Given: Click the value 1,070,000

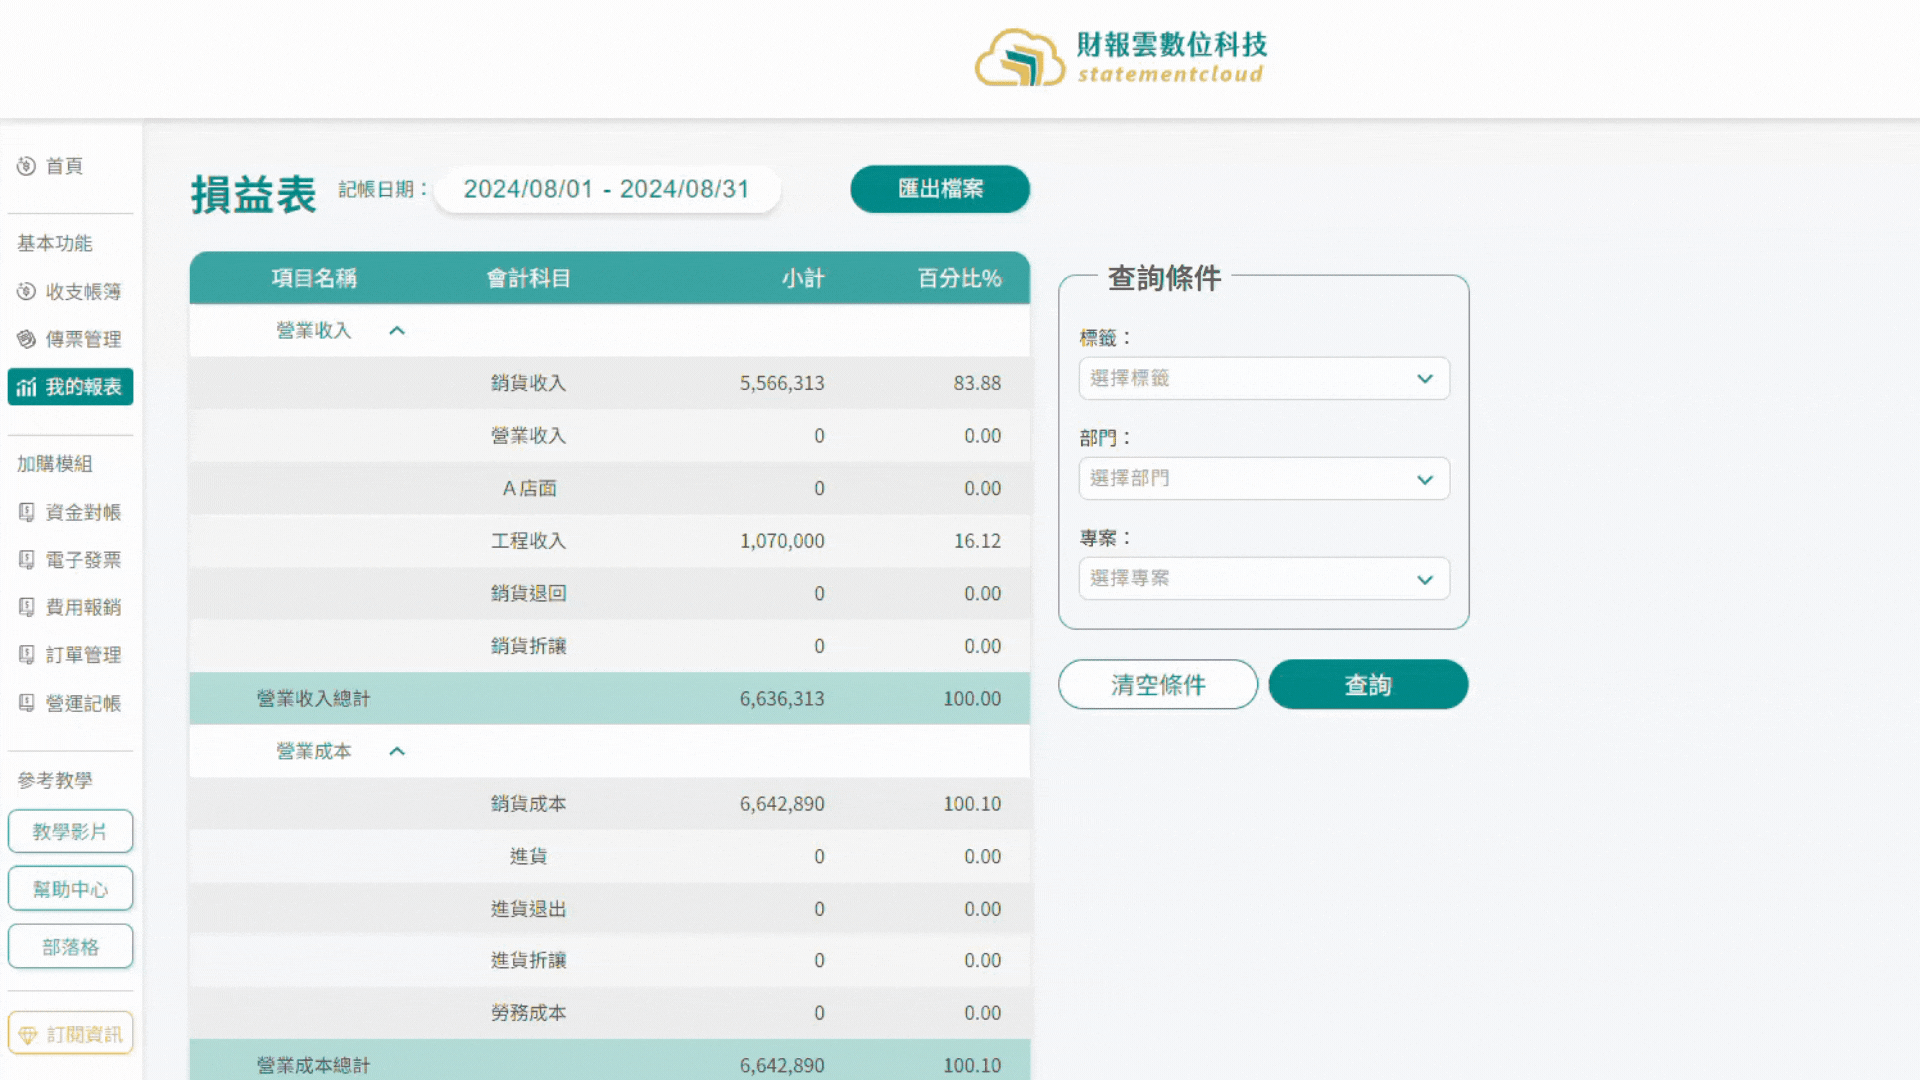Looking at the screenshot, I should coord(782,541).
